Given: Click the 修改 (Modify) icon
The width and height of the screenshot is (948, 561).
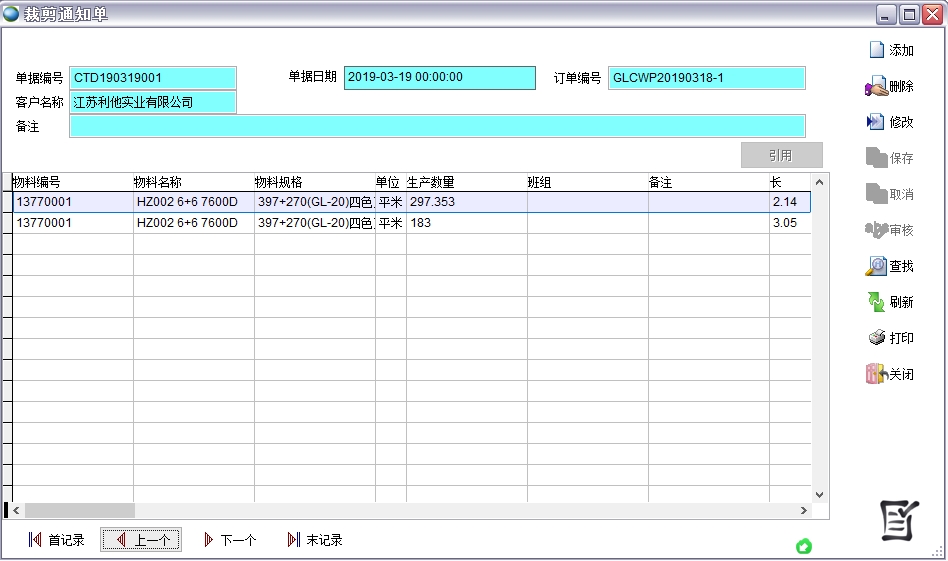Looking at the screenshot, I should point(876,122).
